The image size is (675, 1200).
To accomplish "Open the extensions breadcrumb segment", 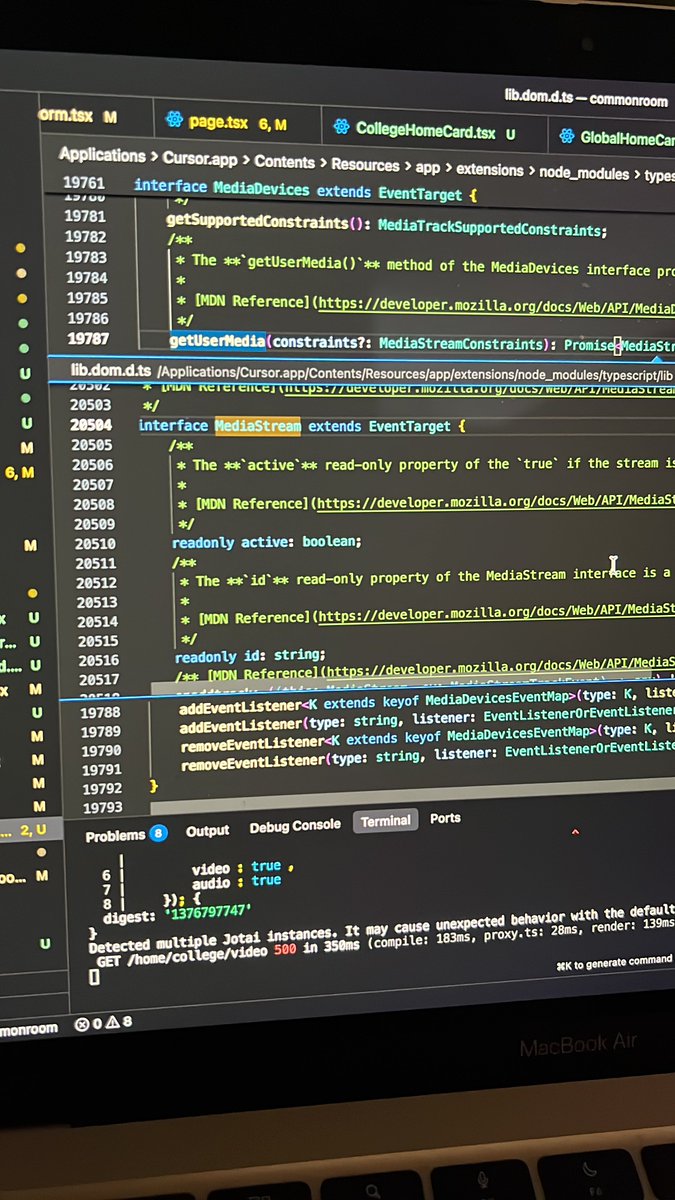I will 489,170.
